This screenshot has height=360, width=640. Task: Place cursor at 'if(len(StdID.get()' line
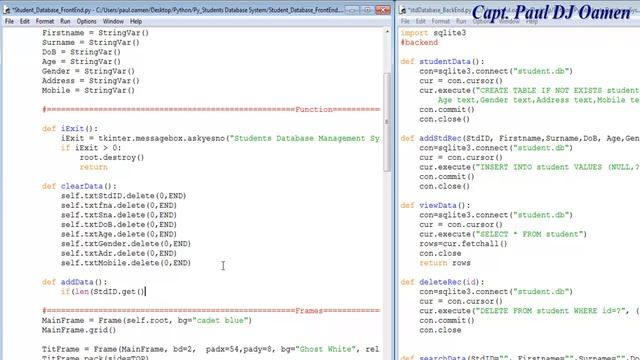(103, 291)
